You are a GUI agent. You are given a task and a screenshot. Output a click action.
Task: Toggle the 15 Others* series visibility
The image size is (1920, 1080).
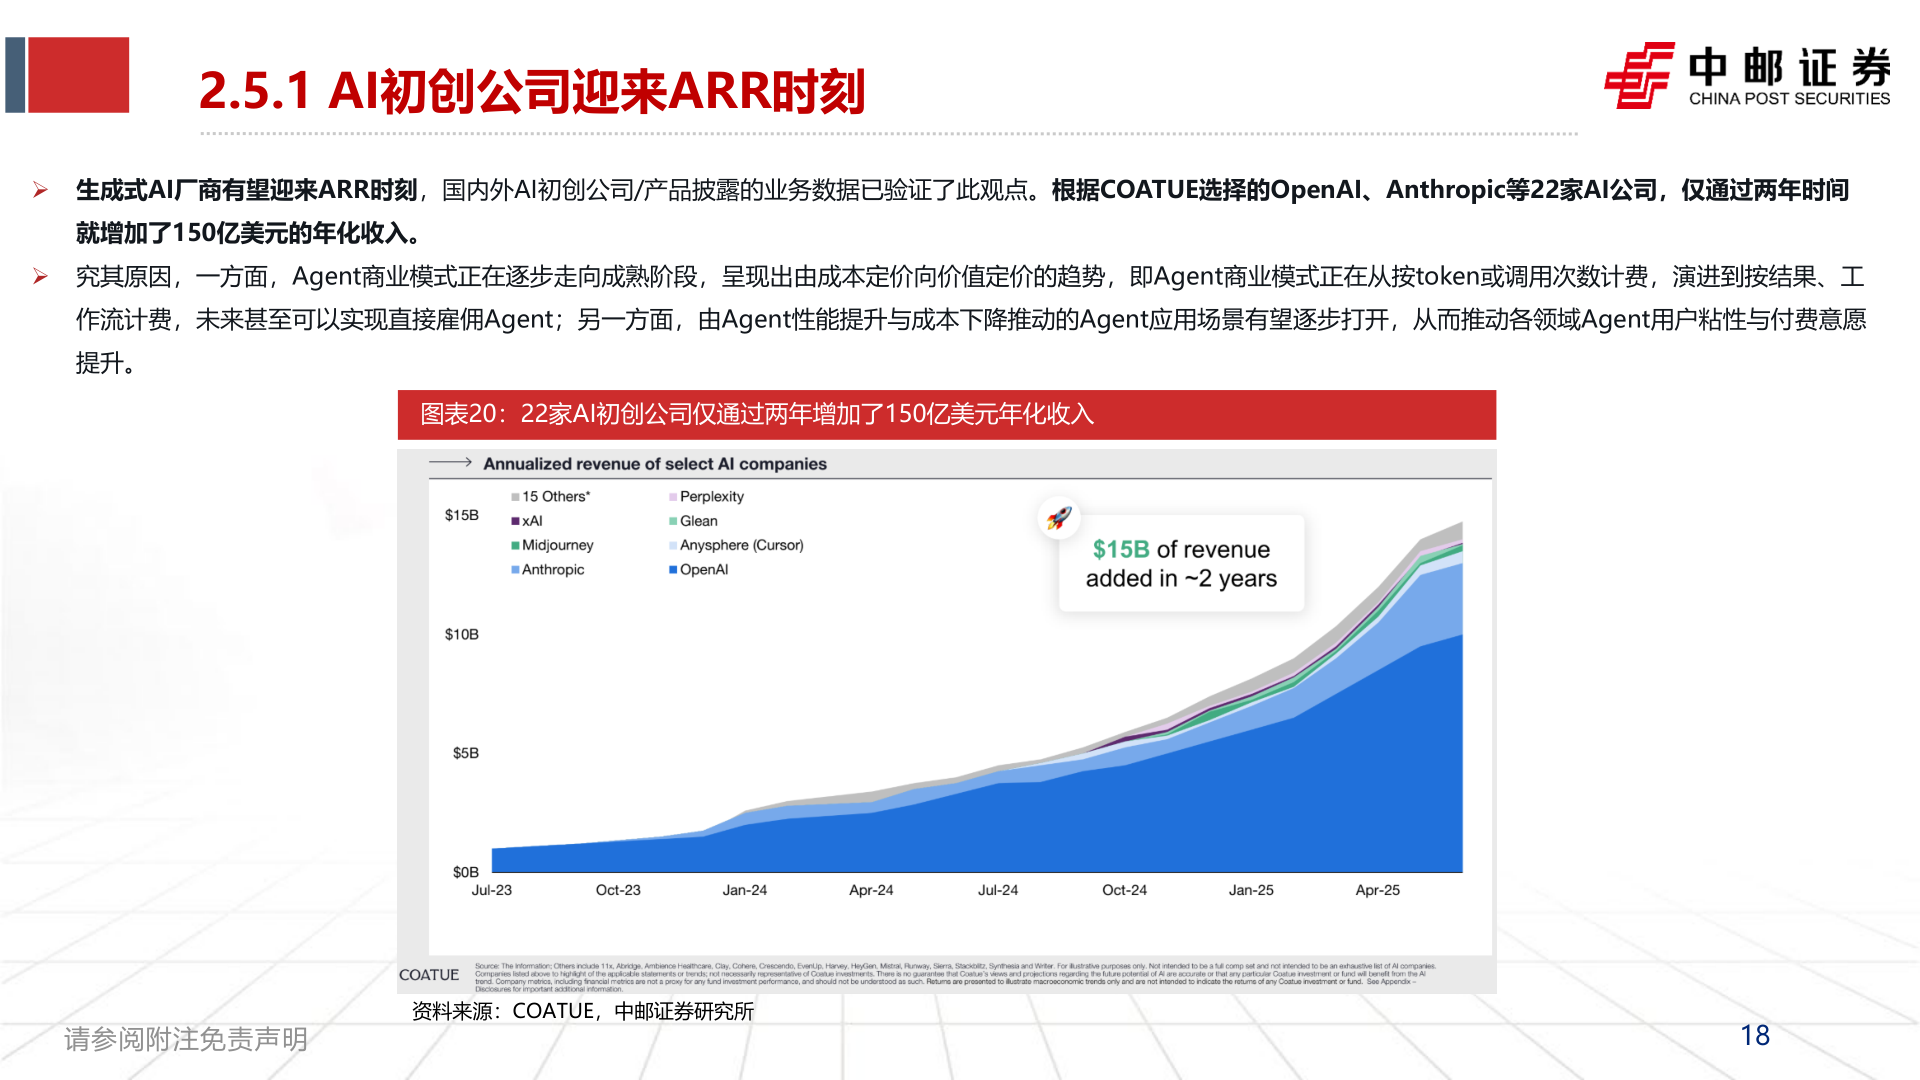pos(514,496)
